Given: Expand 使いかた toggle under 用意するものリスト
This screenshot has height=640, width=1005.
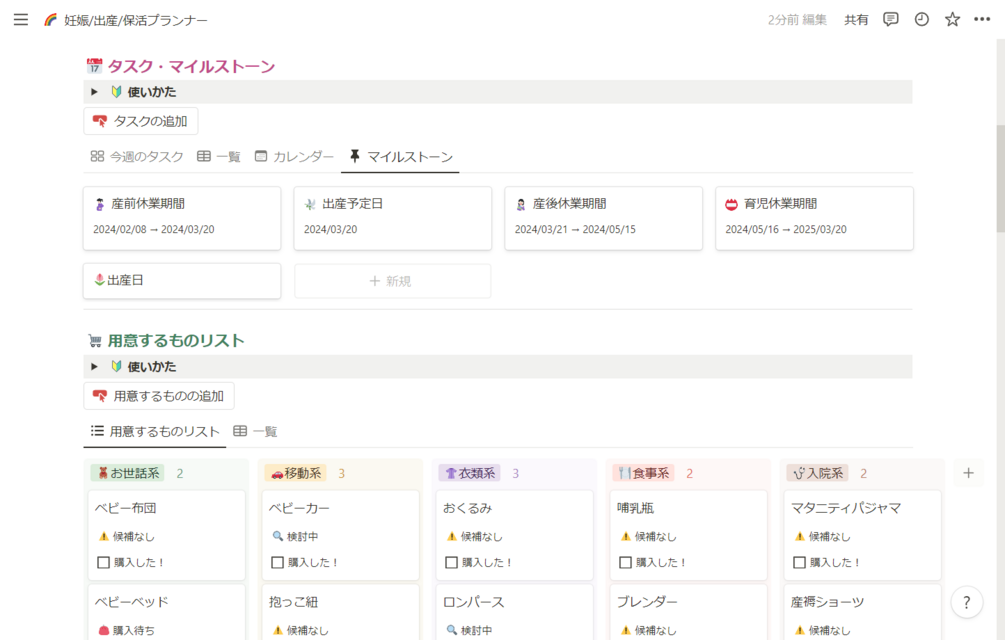Looking at the screenshot, I should (94, 366).
